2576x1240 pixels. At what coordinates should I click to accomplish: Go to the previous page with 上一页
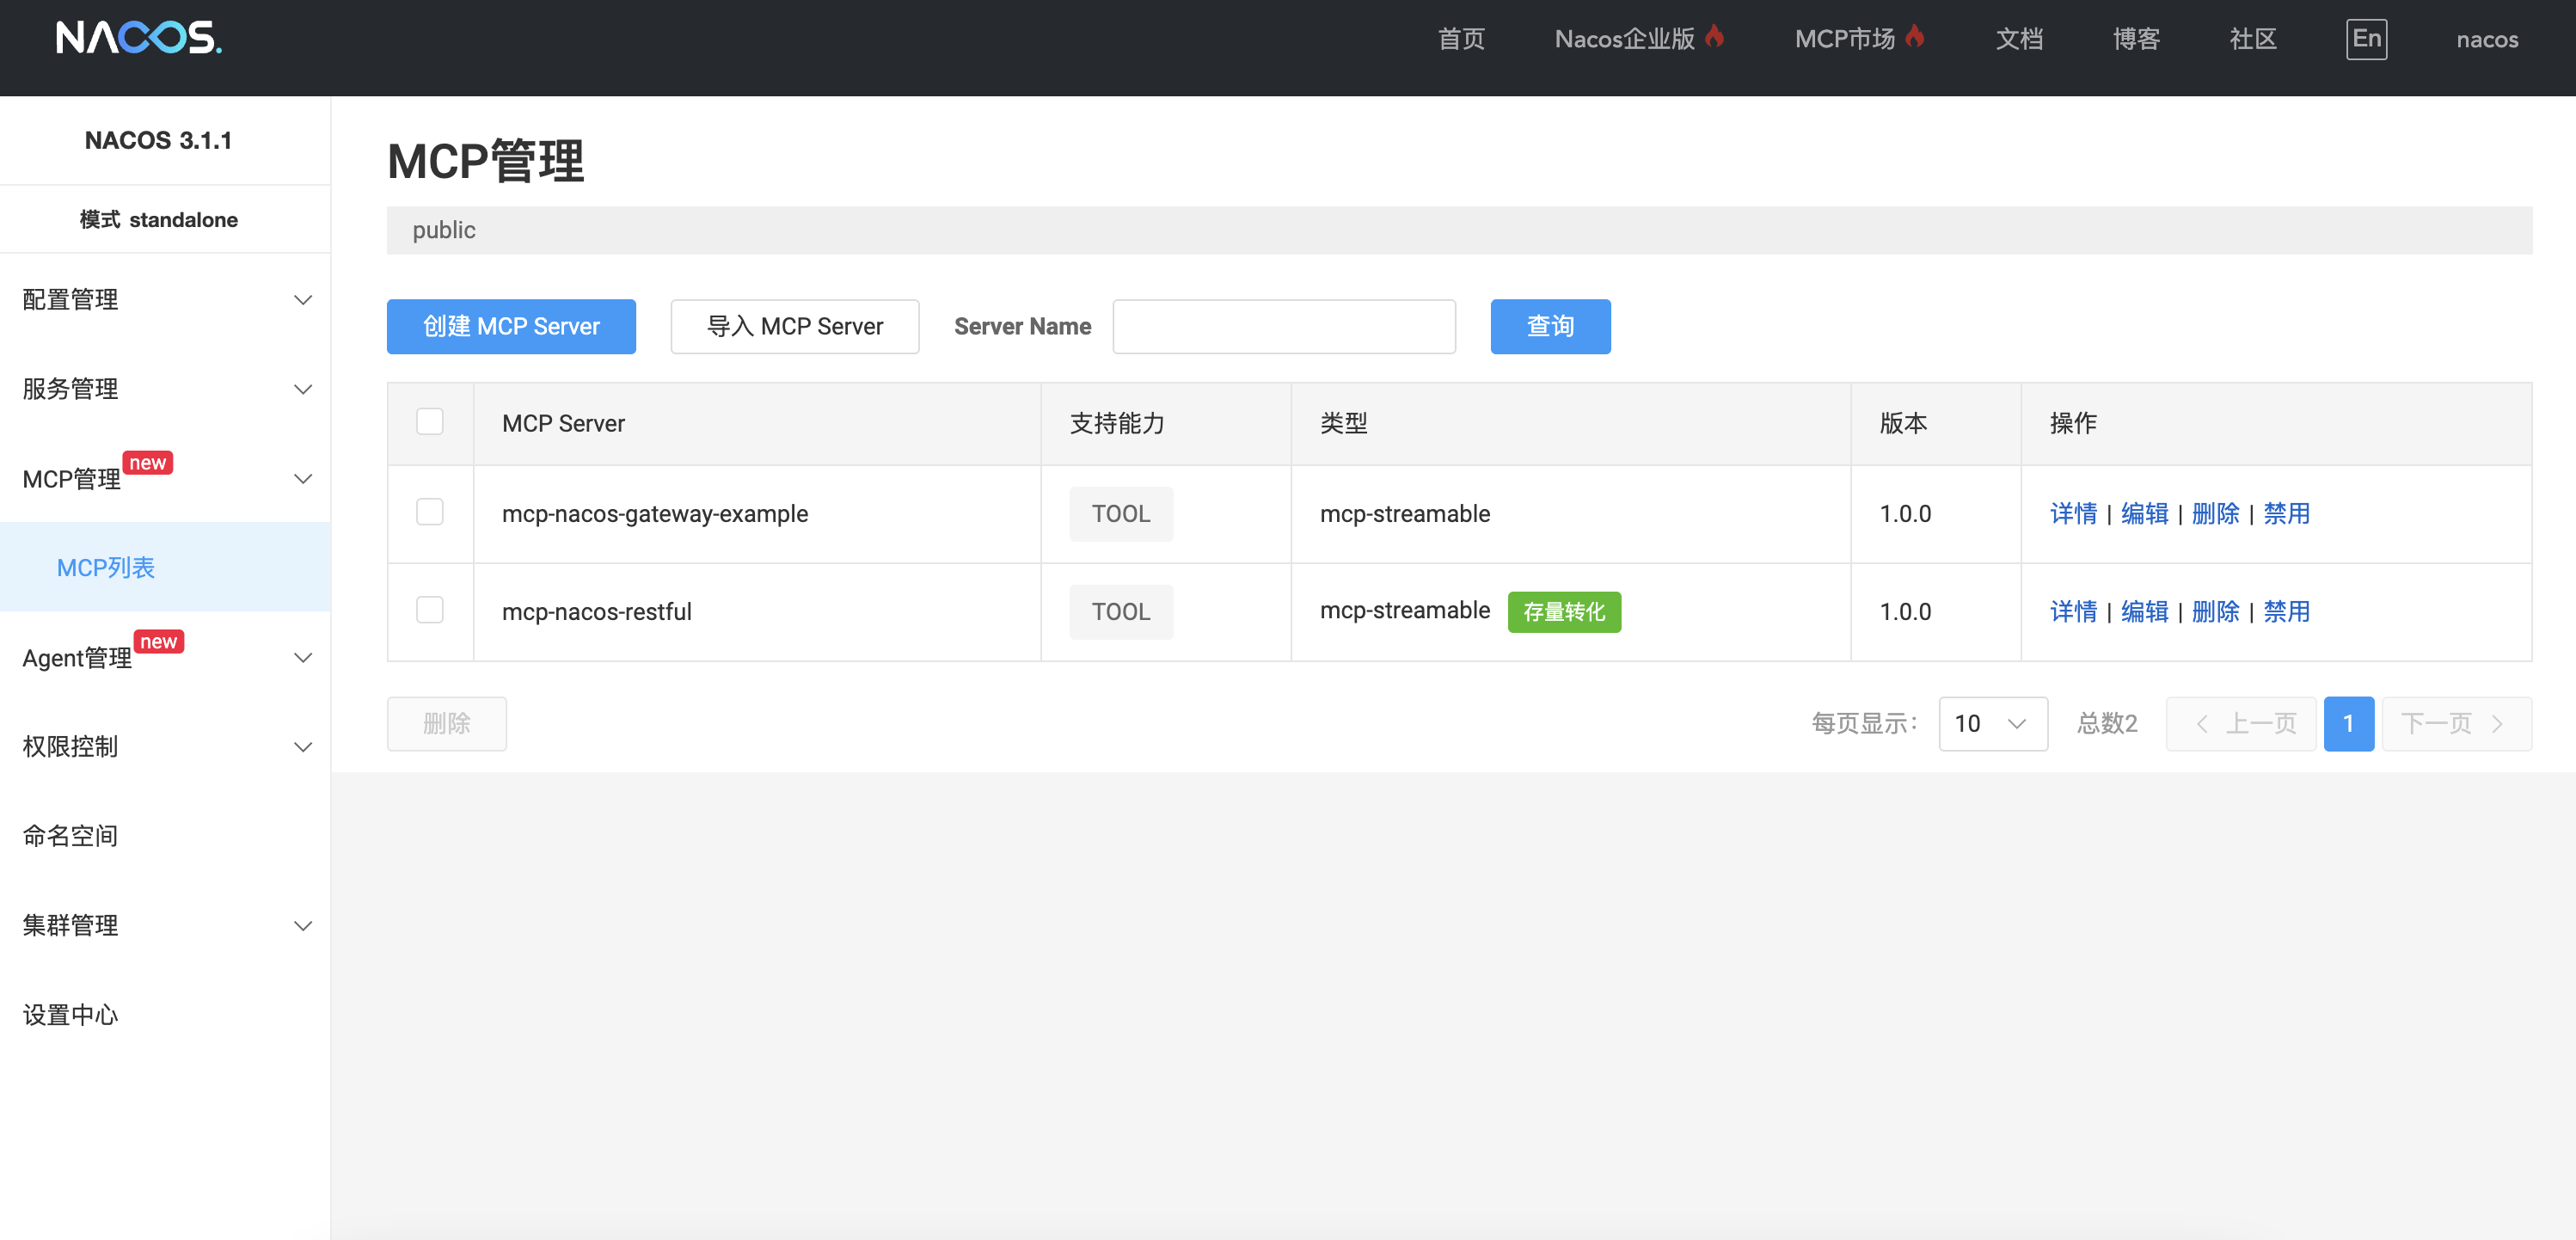[2241, 723]
